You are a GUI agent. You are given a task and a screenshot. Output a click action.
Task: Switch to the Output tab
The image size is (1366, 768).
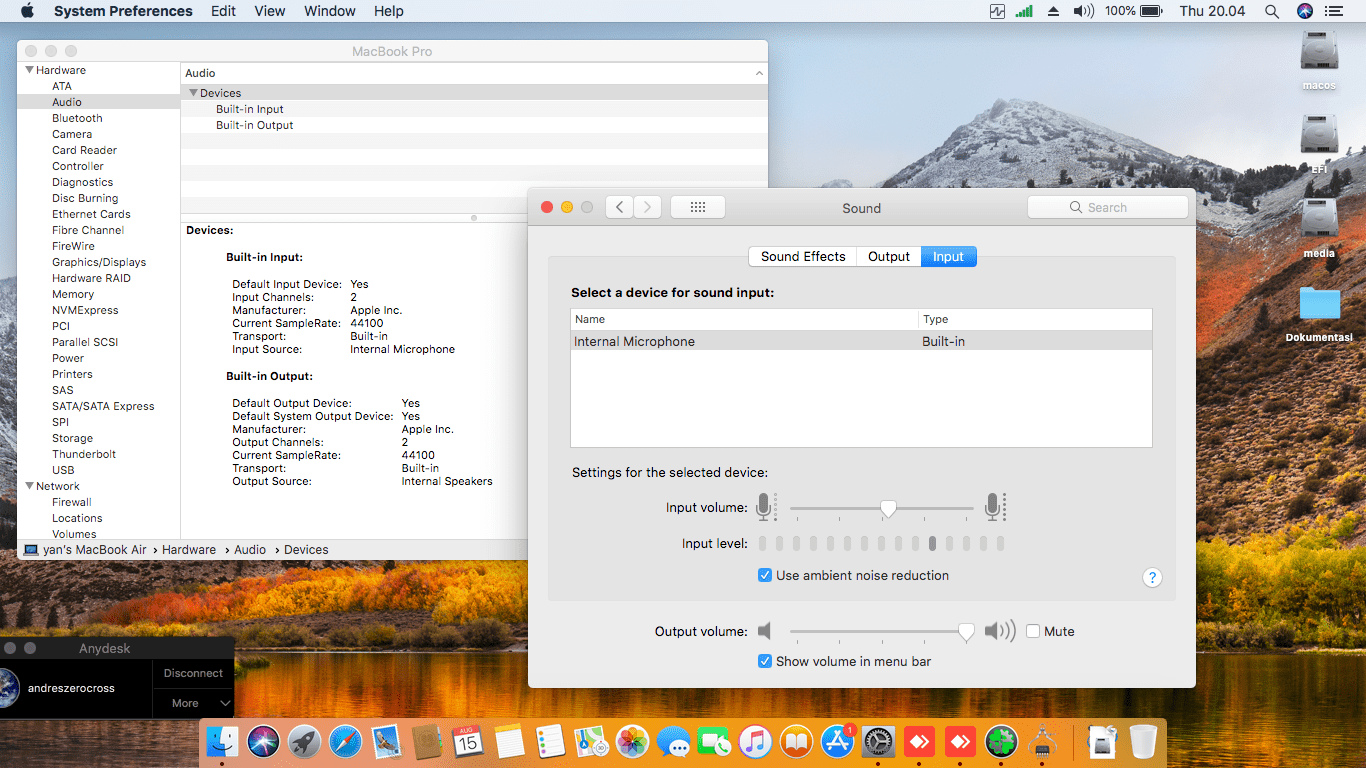click(x=888, y=257)
